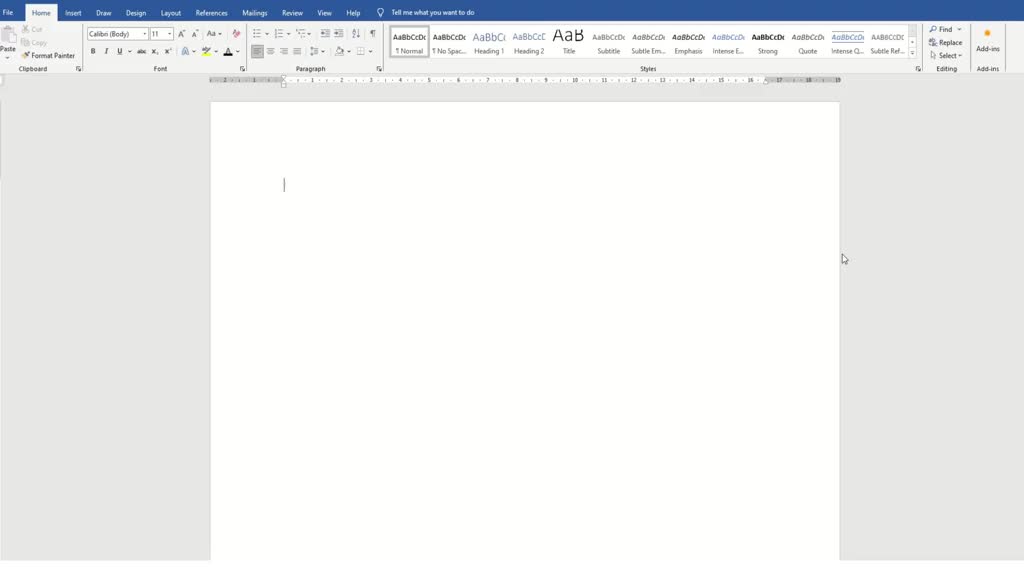Toggle Underline formatting
The height and width of the screenshot is (576, 1024).
(x=120, y=51)
